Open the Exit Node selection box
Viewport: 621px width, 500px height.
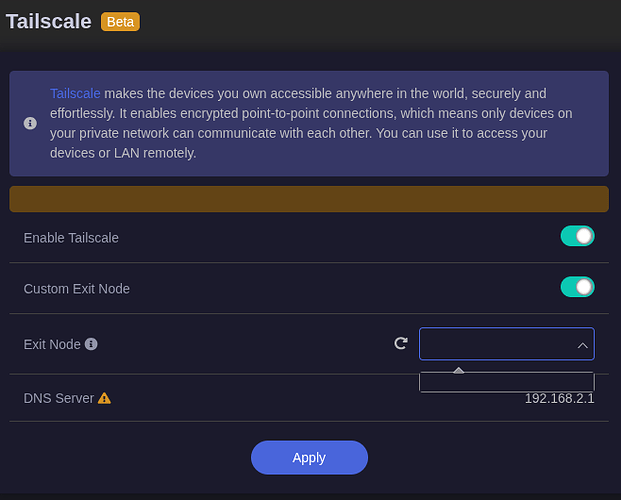click(495, 344)
